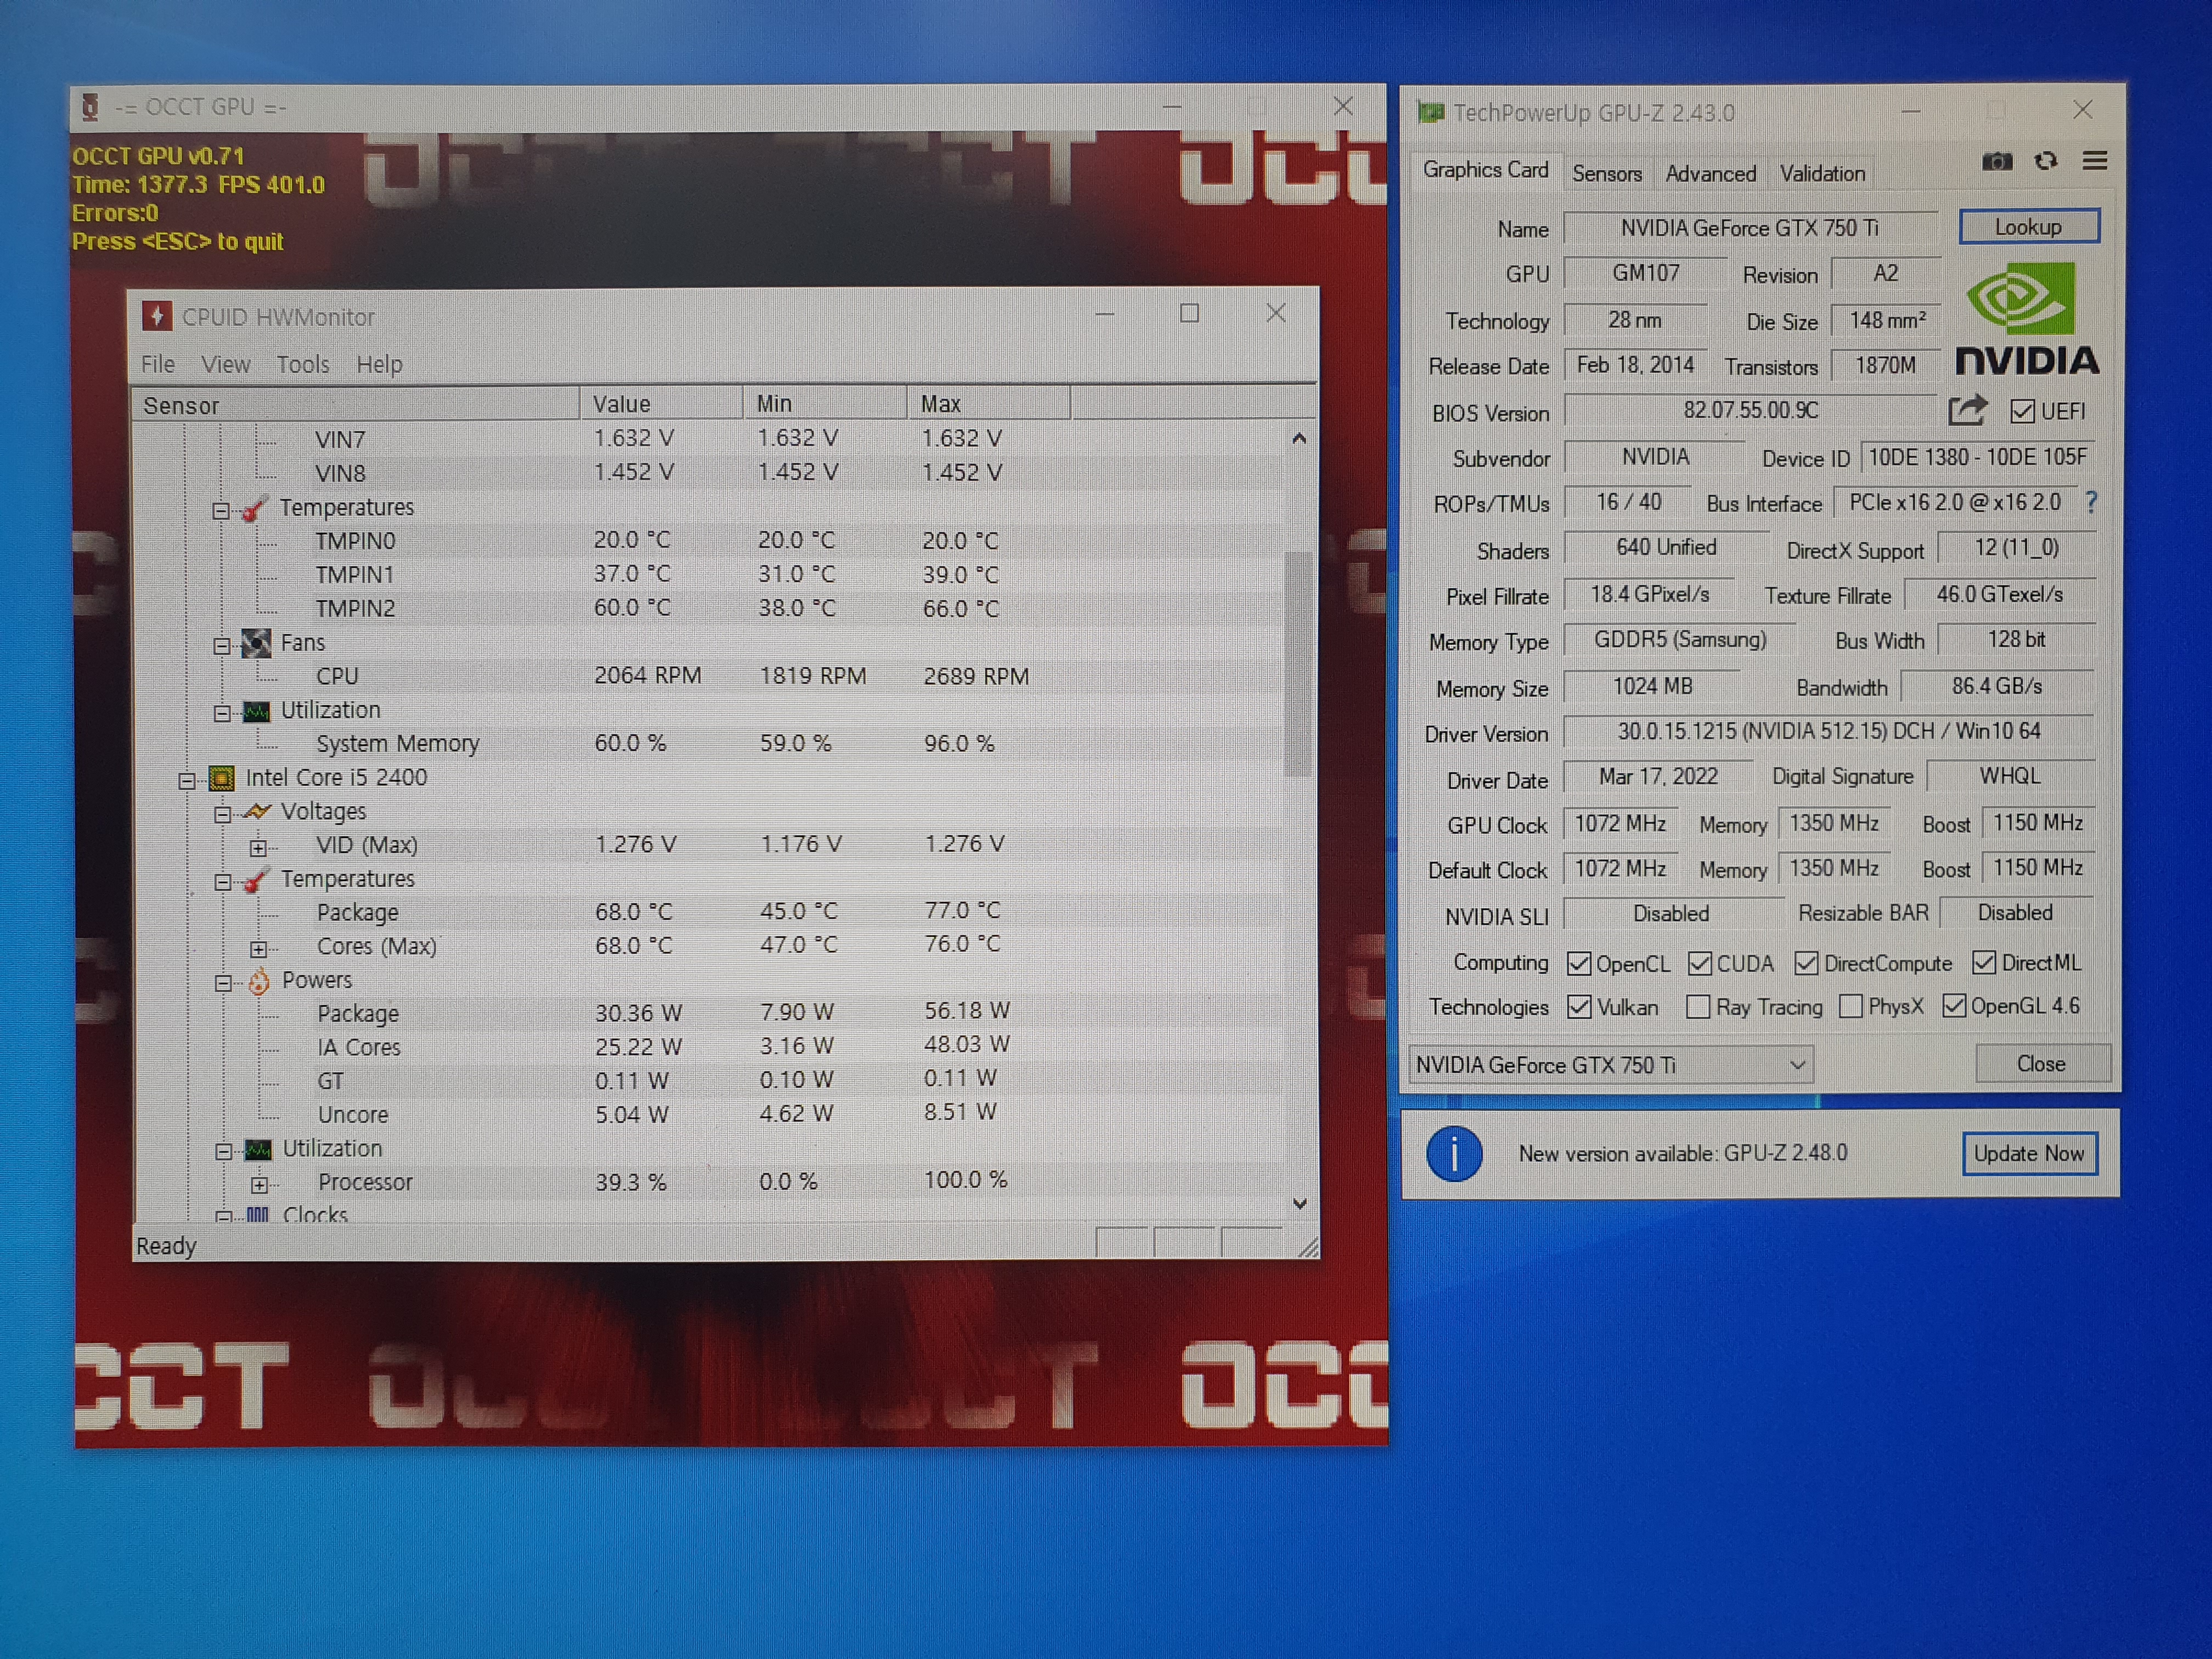Click the HWMonitor vertical scrollbar thumb
The image size is (2212, 1659).
coord(1298,663)
